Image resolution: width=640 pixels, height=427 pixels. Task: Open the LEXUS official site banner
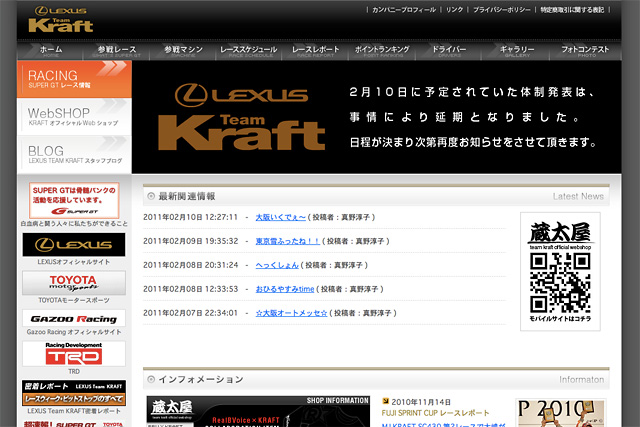click(x=74, y=245)
